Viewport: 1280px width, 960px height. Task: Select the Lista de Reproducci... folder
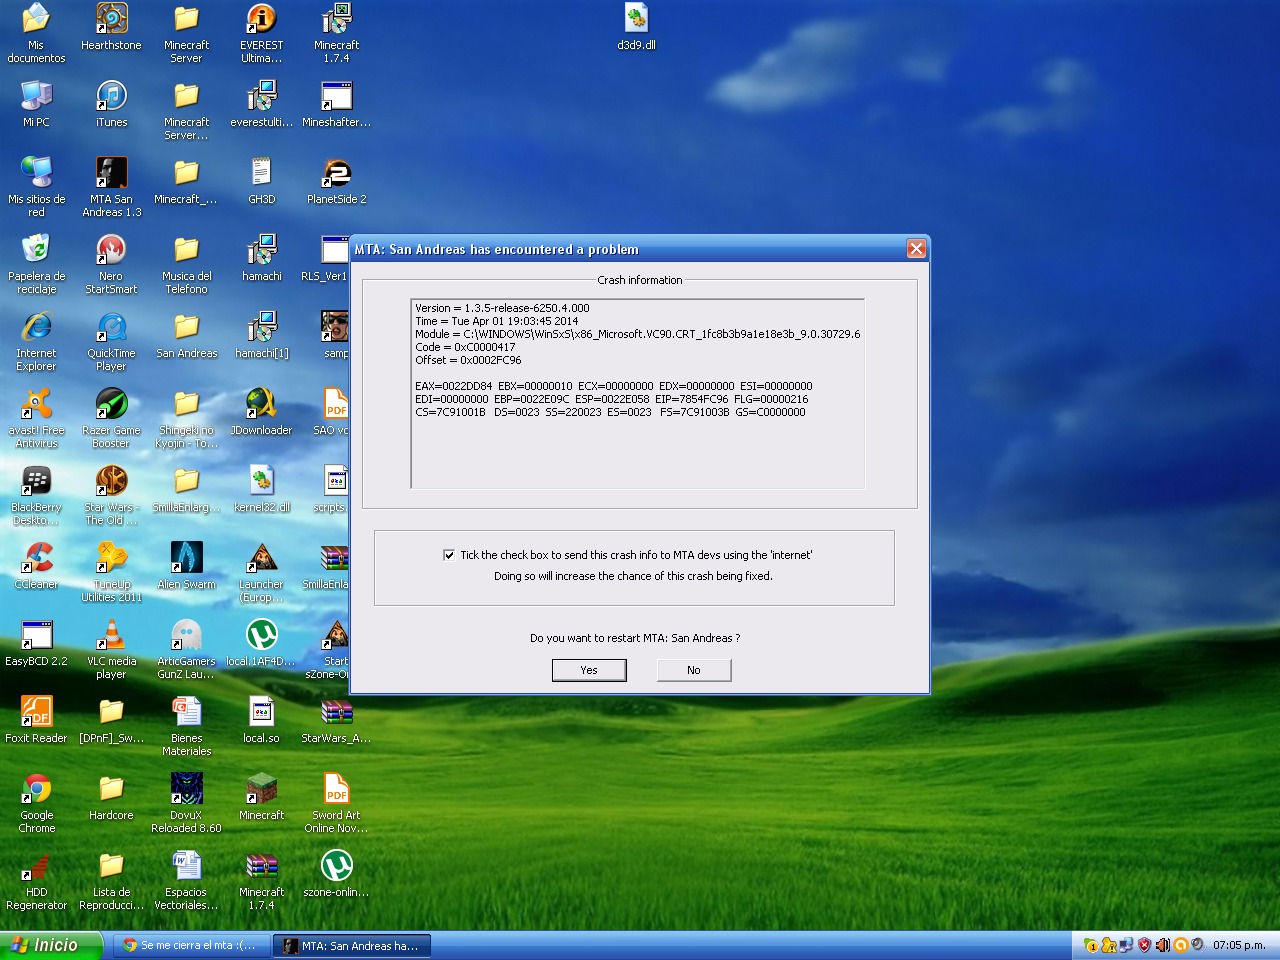111,880
